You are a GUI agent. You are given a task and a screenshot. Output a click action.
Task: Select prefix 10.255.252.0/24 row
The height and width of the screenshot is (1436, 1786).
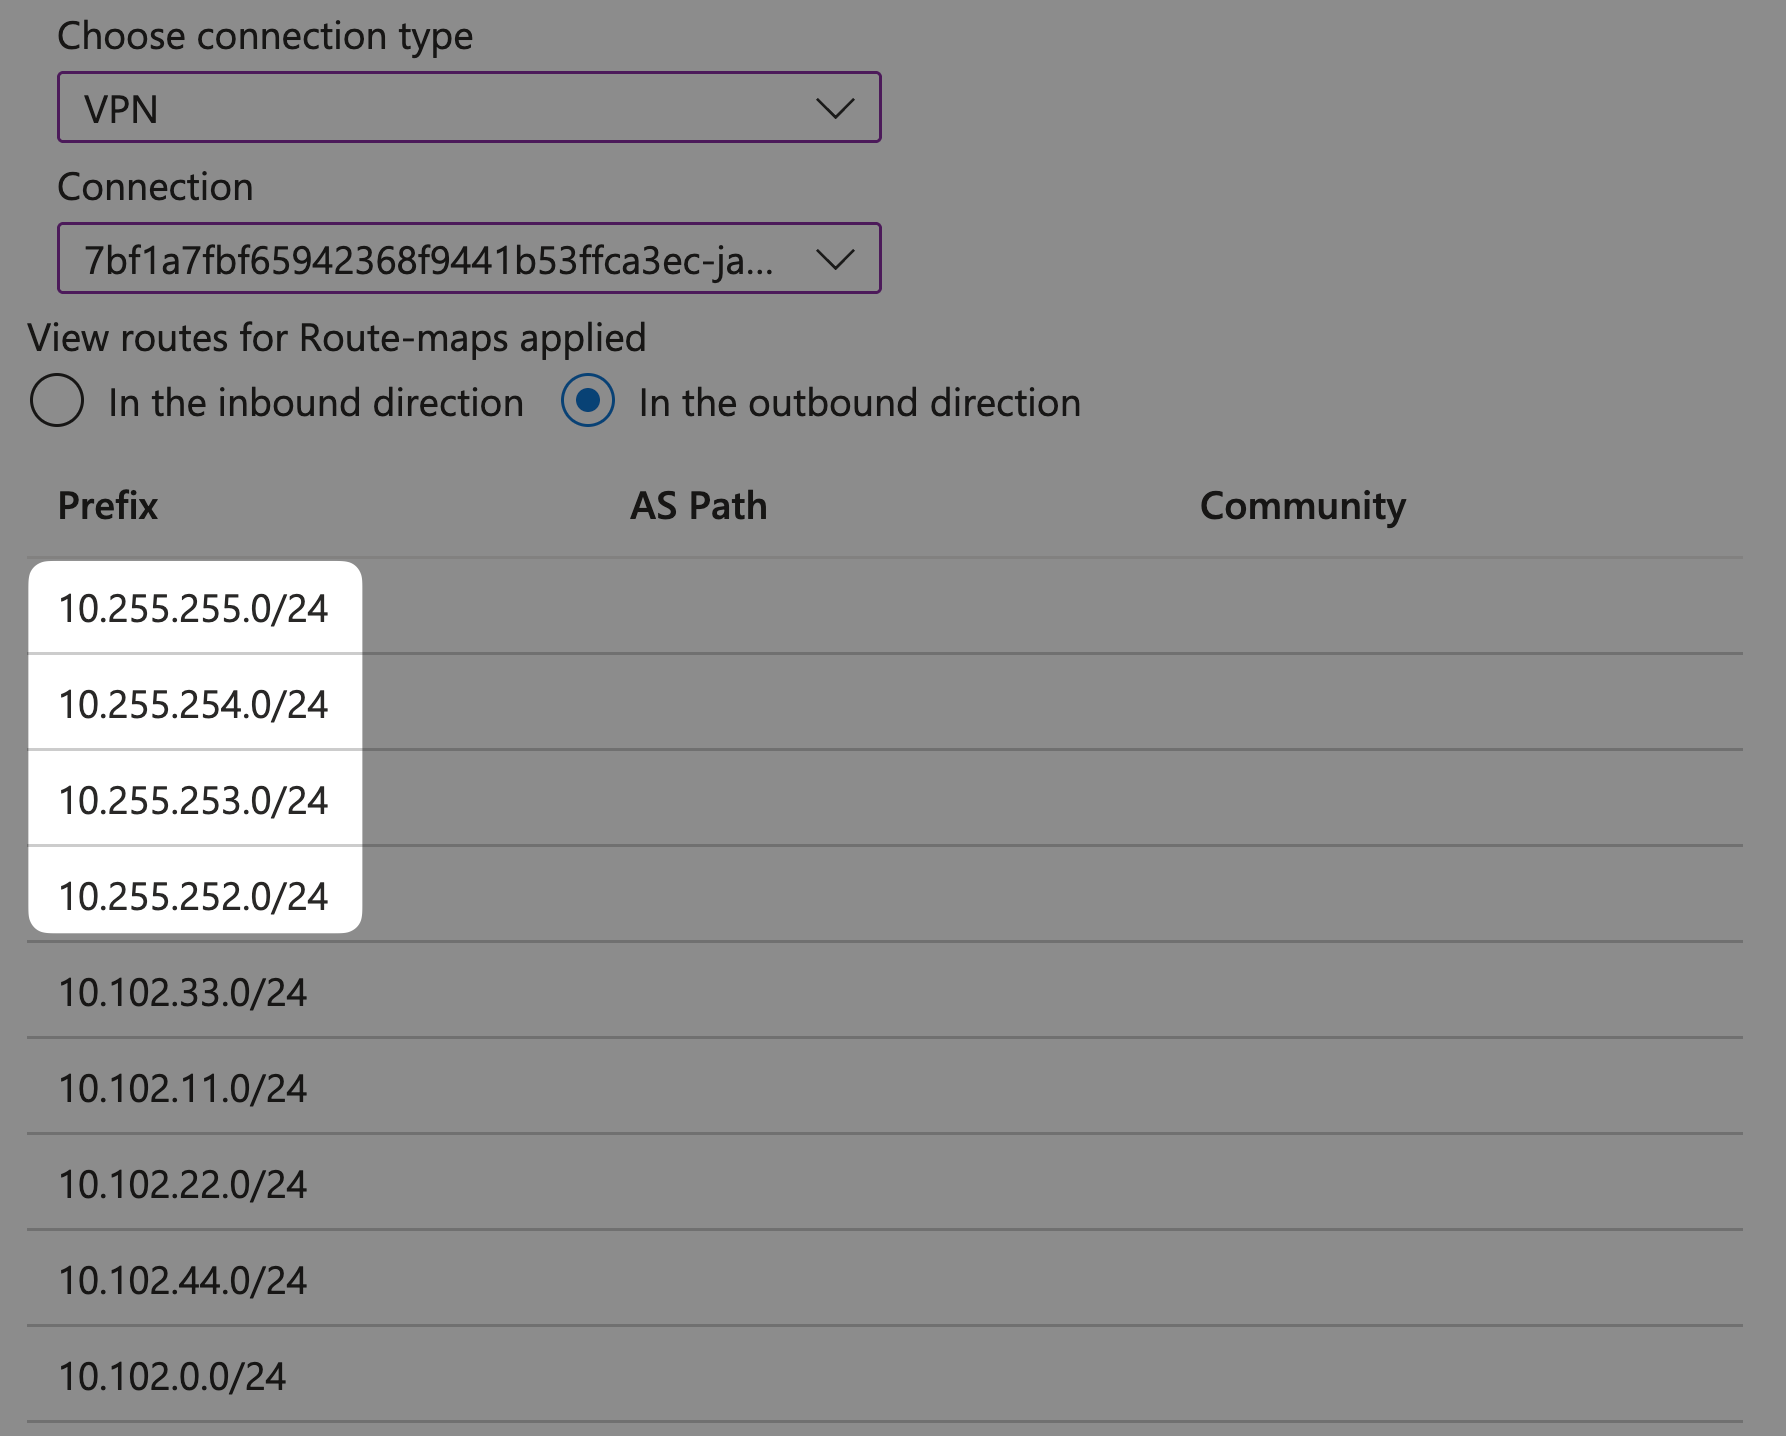coord(885,895)
